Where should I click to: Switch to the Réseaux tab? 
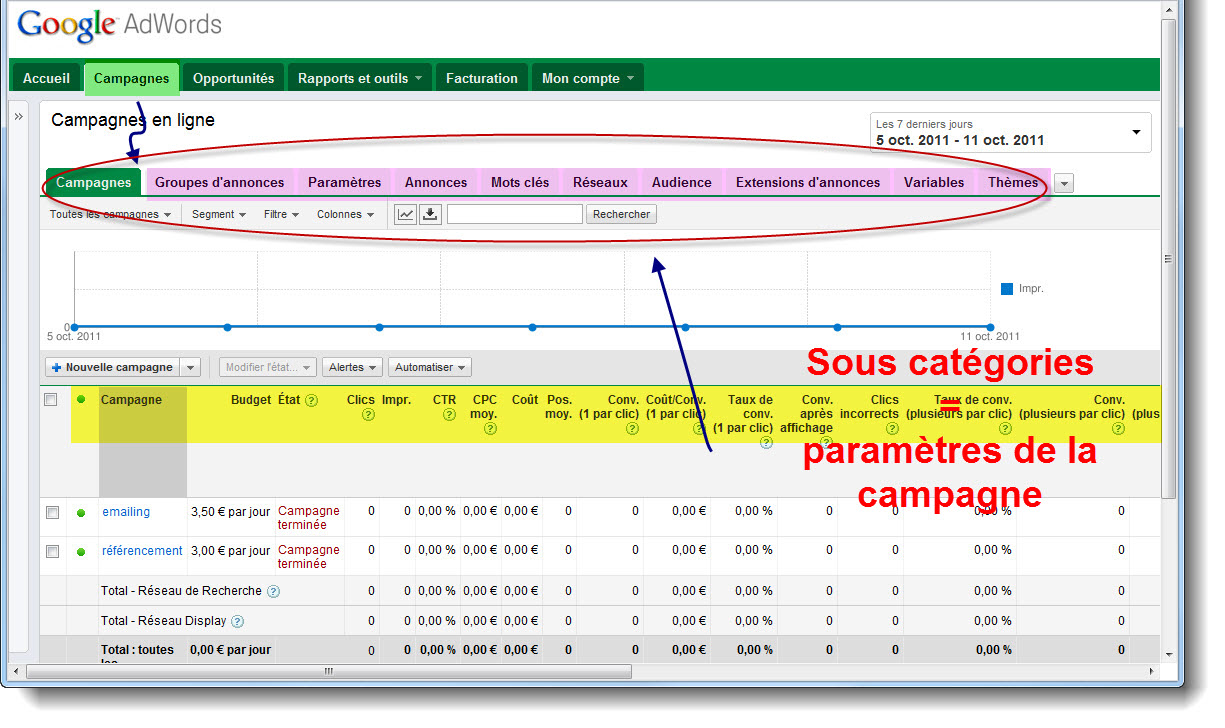click(x=600, y=182)
